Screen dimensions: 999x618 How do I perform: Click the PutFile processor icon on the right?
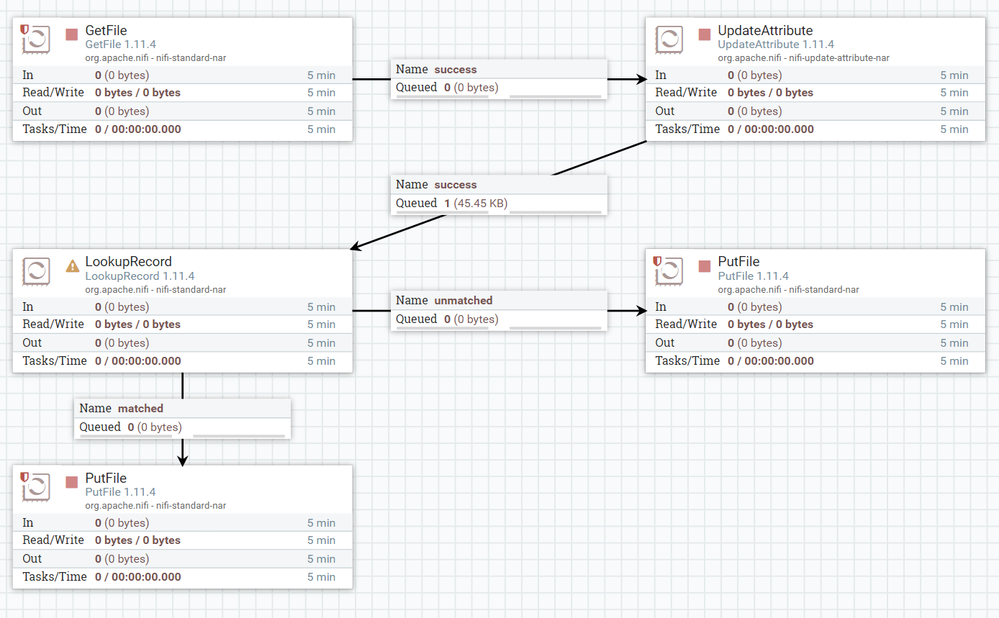point(668,271)
